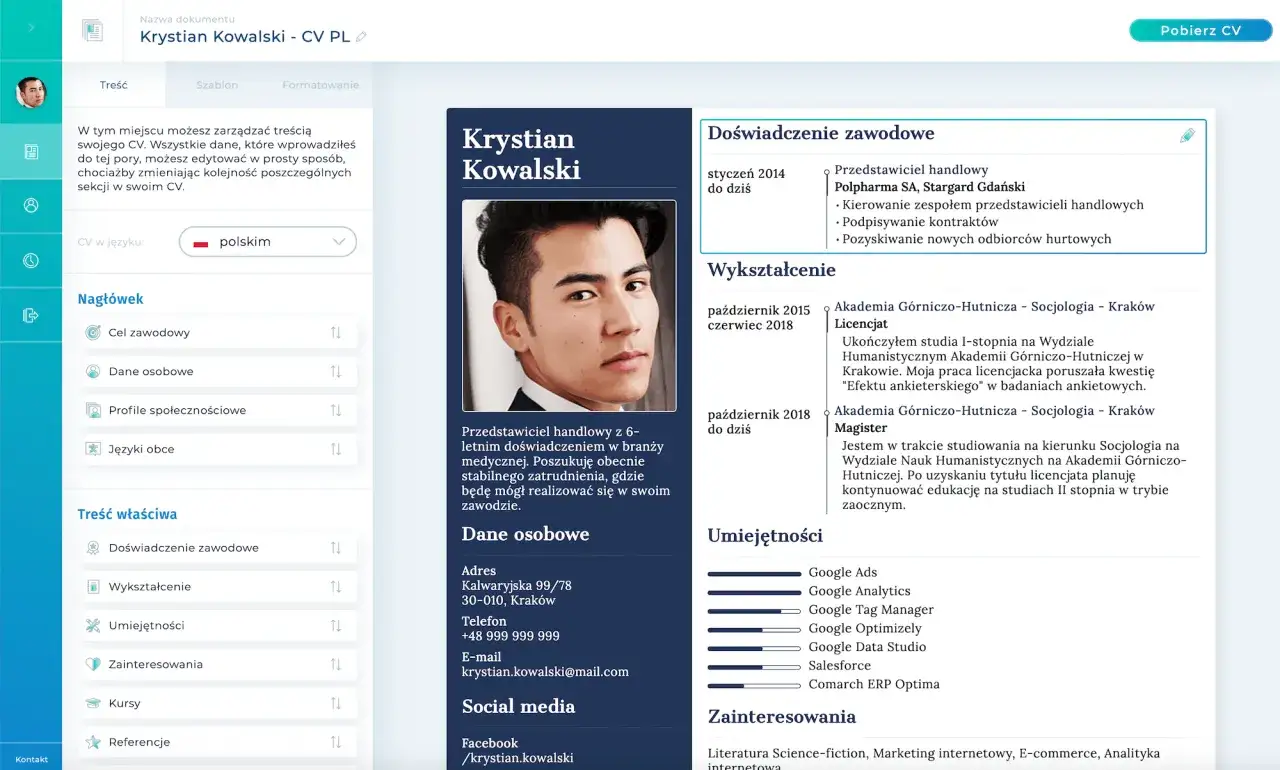Adjust the Google Ads skill level bar
This screenshot has width=1280, height=770.
click(x=754, y=574)
